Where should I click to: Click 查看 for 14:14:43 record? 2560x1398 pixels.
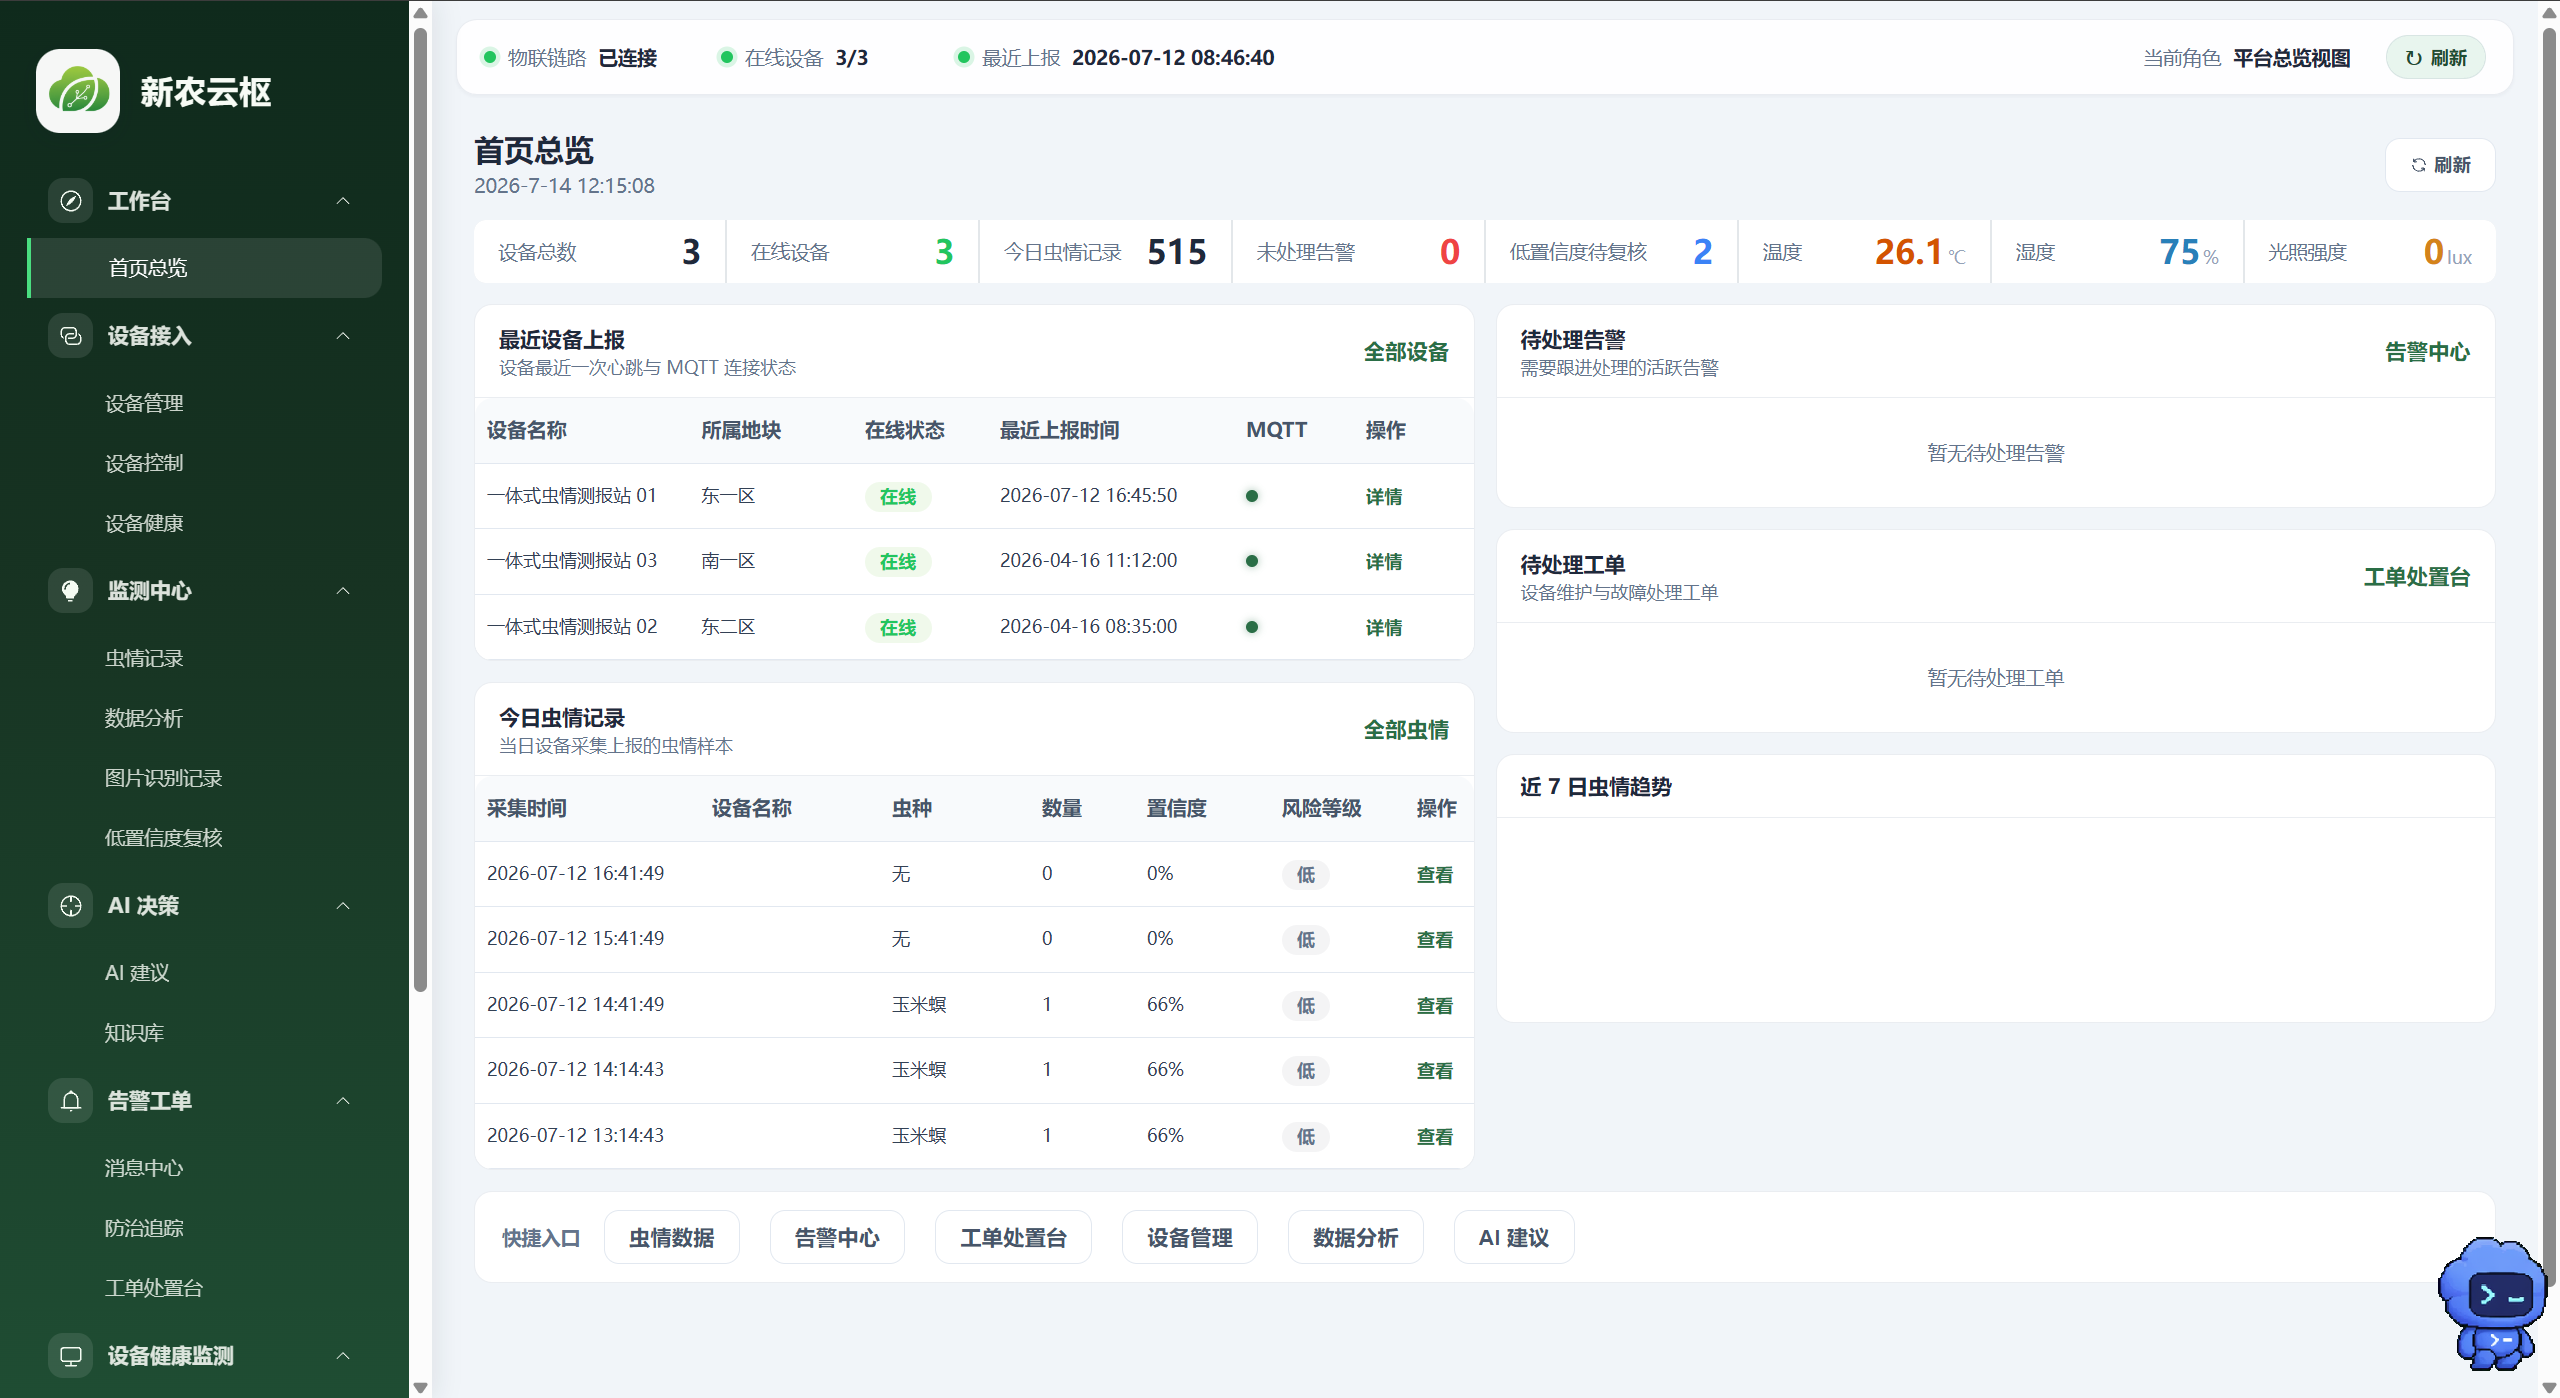(x=1435, y=1070)
